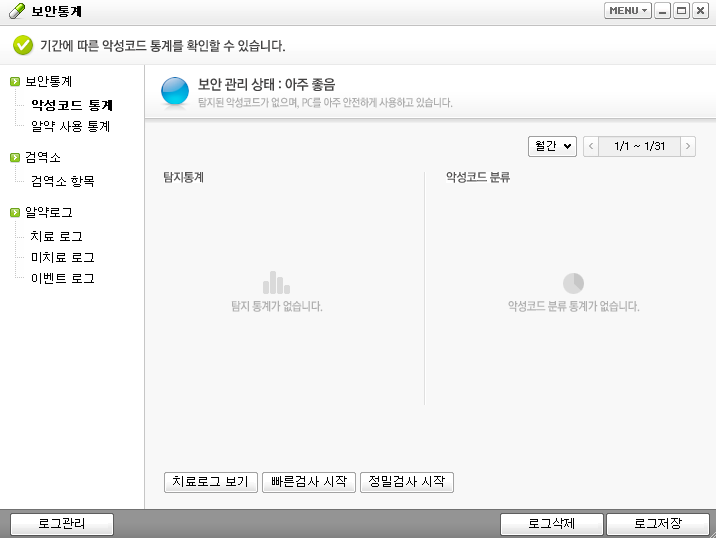716x538 pixels.
Task: Click the 로그삭제 button
Action: [x=552, y=523]
